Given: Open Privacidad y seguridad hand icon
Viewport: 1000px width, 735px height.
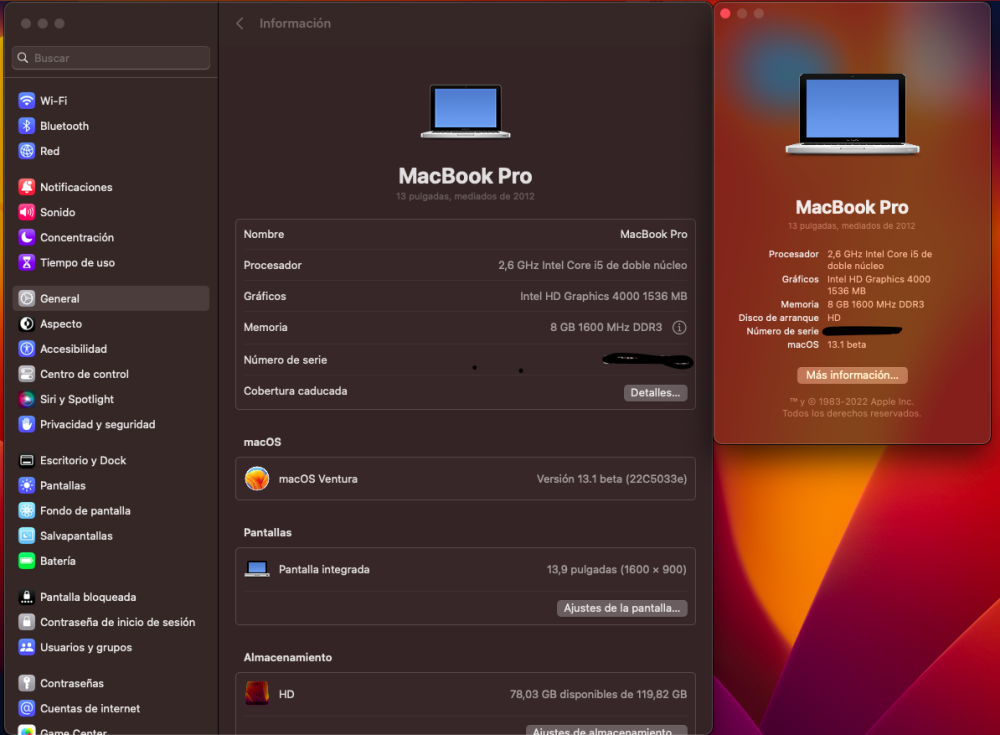Looking at the screenshot, I should click(x=26, y=424).
